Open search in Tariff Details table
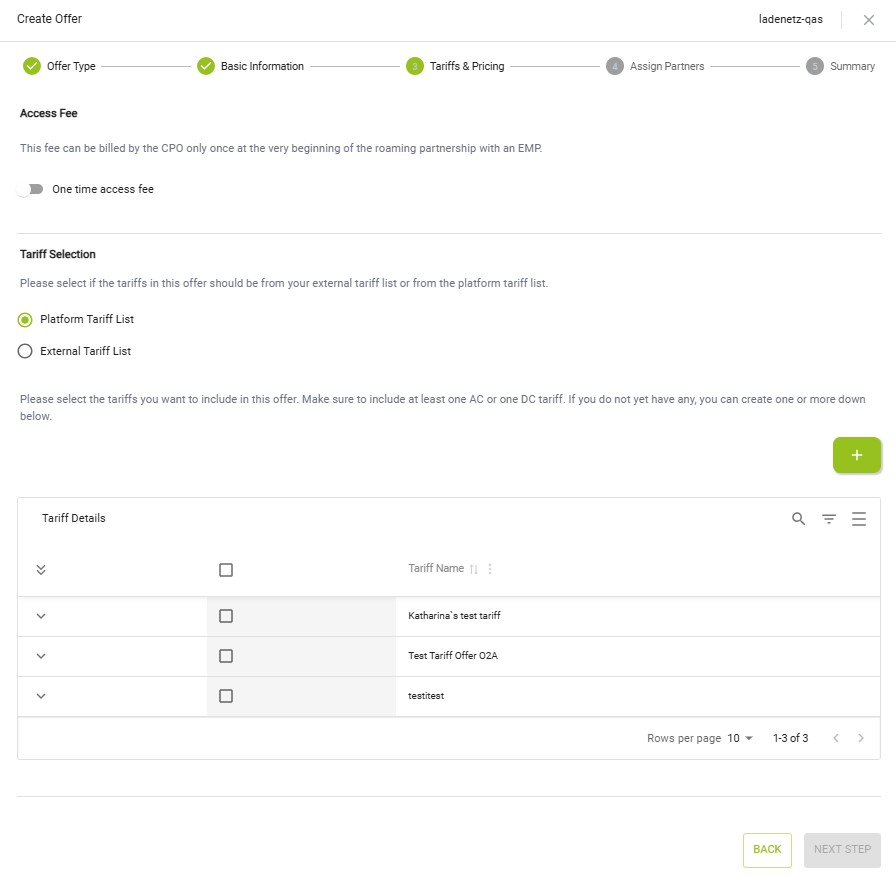Screen dimensions: 896x891 pos(798,518)
